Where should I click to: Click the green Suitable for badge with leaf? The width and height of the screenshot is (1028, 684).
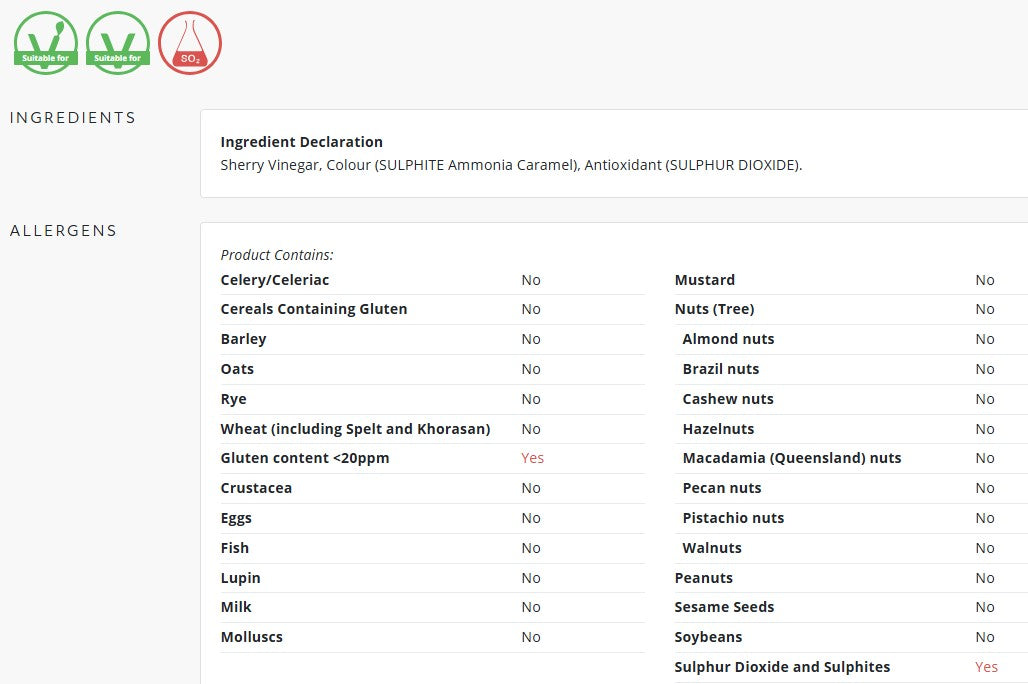[46, 43]
